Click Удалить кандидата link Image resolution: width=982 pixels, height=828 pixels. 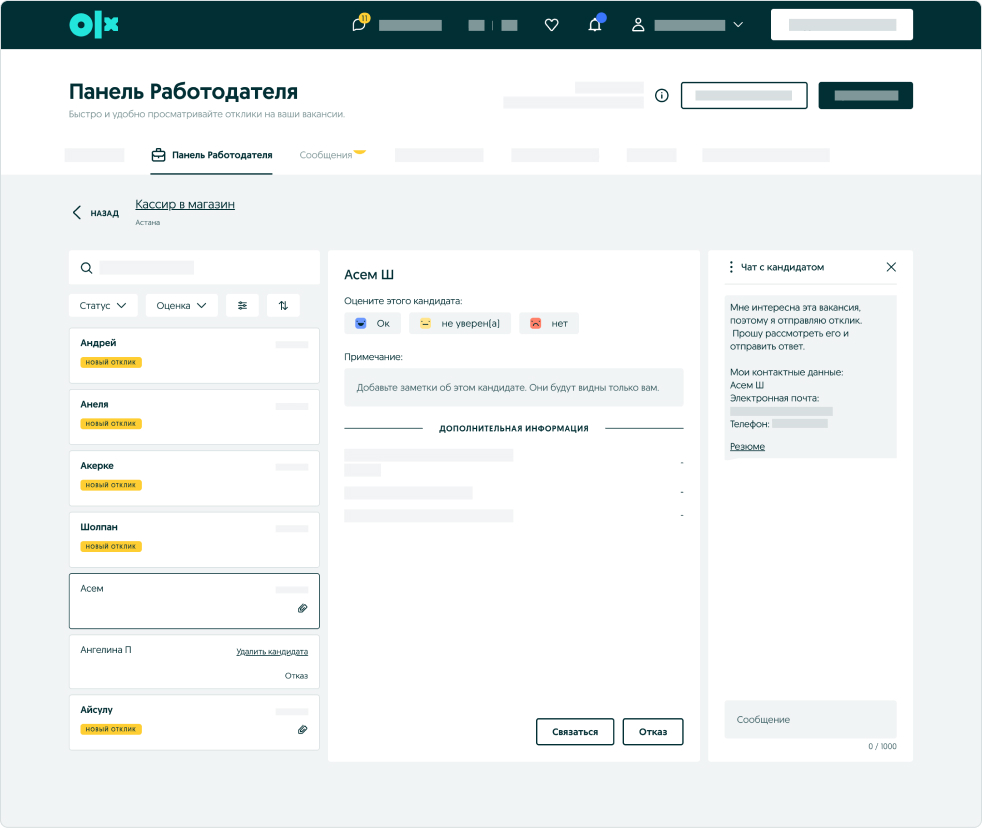(272, 652)
